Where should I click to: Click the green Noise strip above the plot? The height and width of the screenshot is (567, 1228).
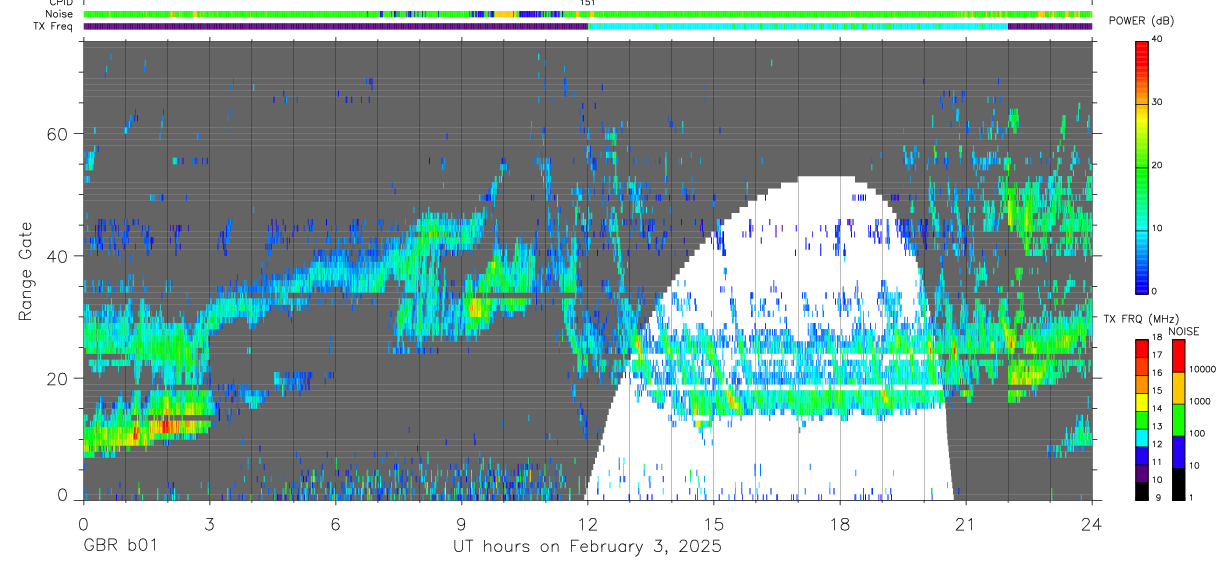587,14
